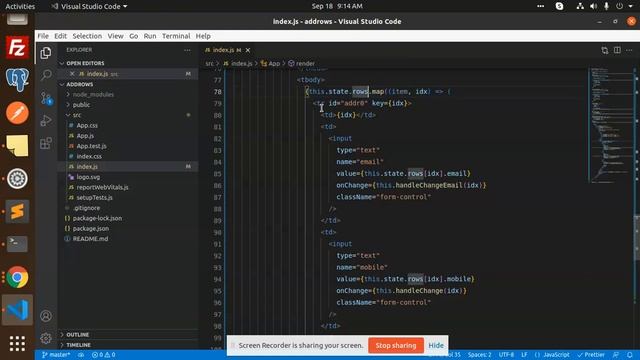
Task: Open errors and warnings status indicator
Action: point(103,355)
